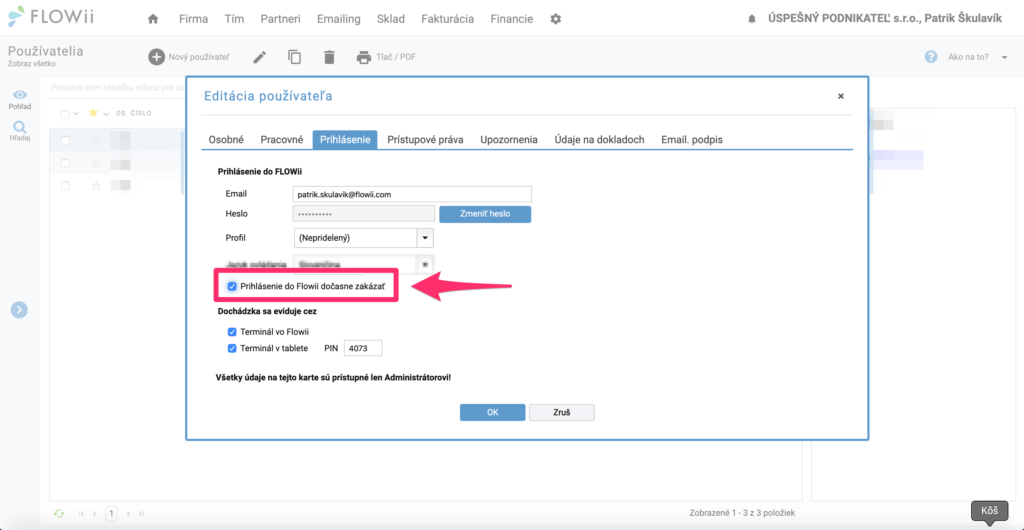1024x530 pixels.
Task: Expand the Ako na to? dropdown arrow
Action: tap(1004, 57)
